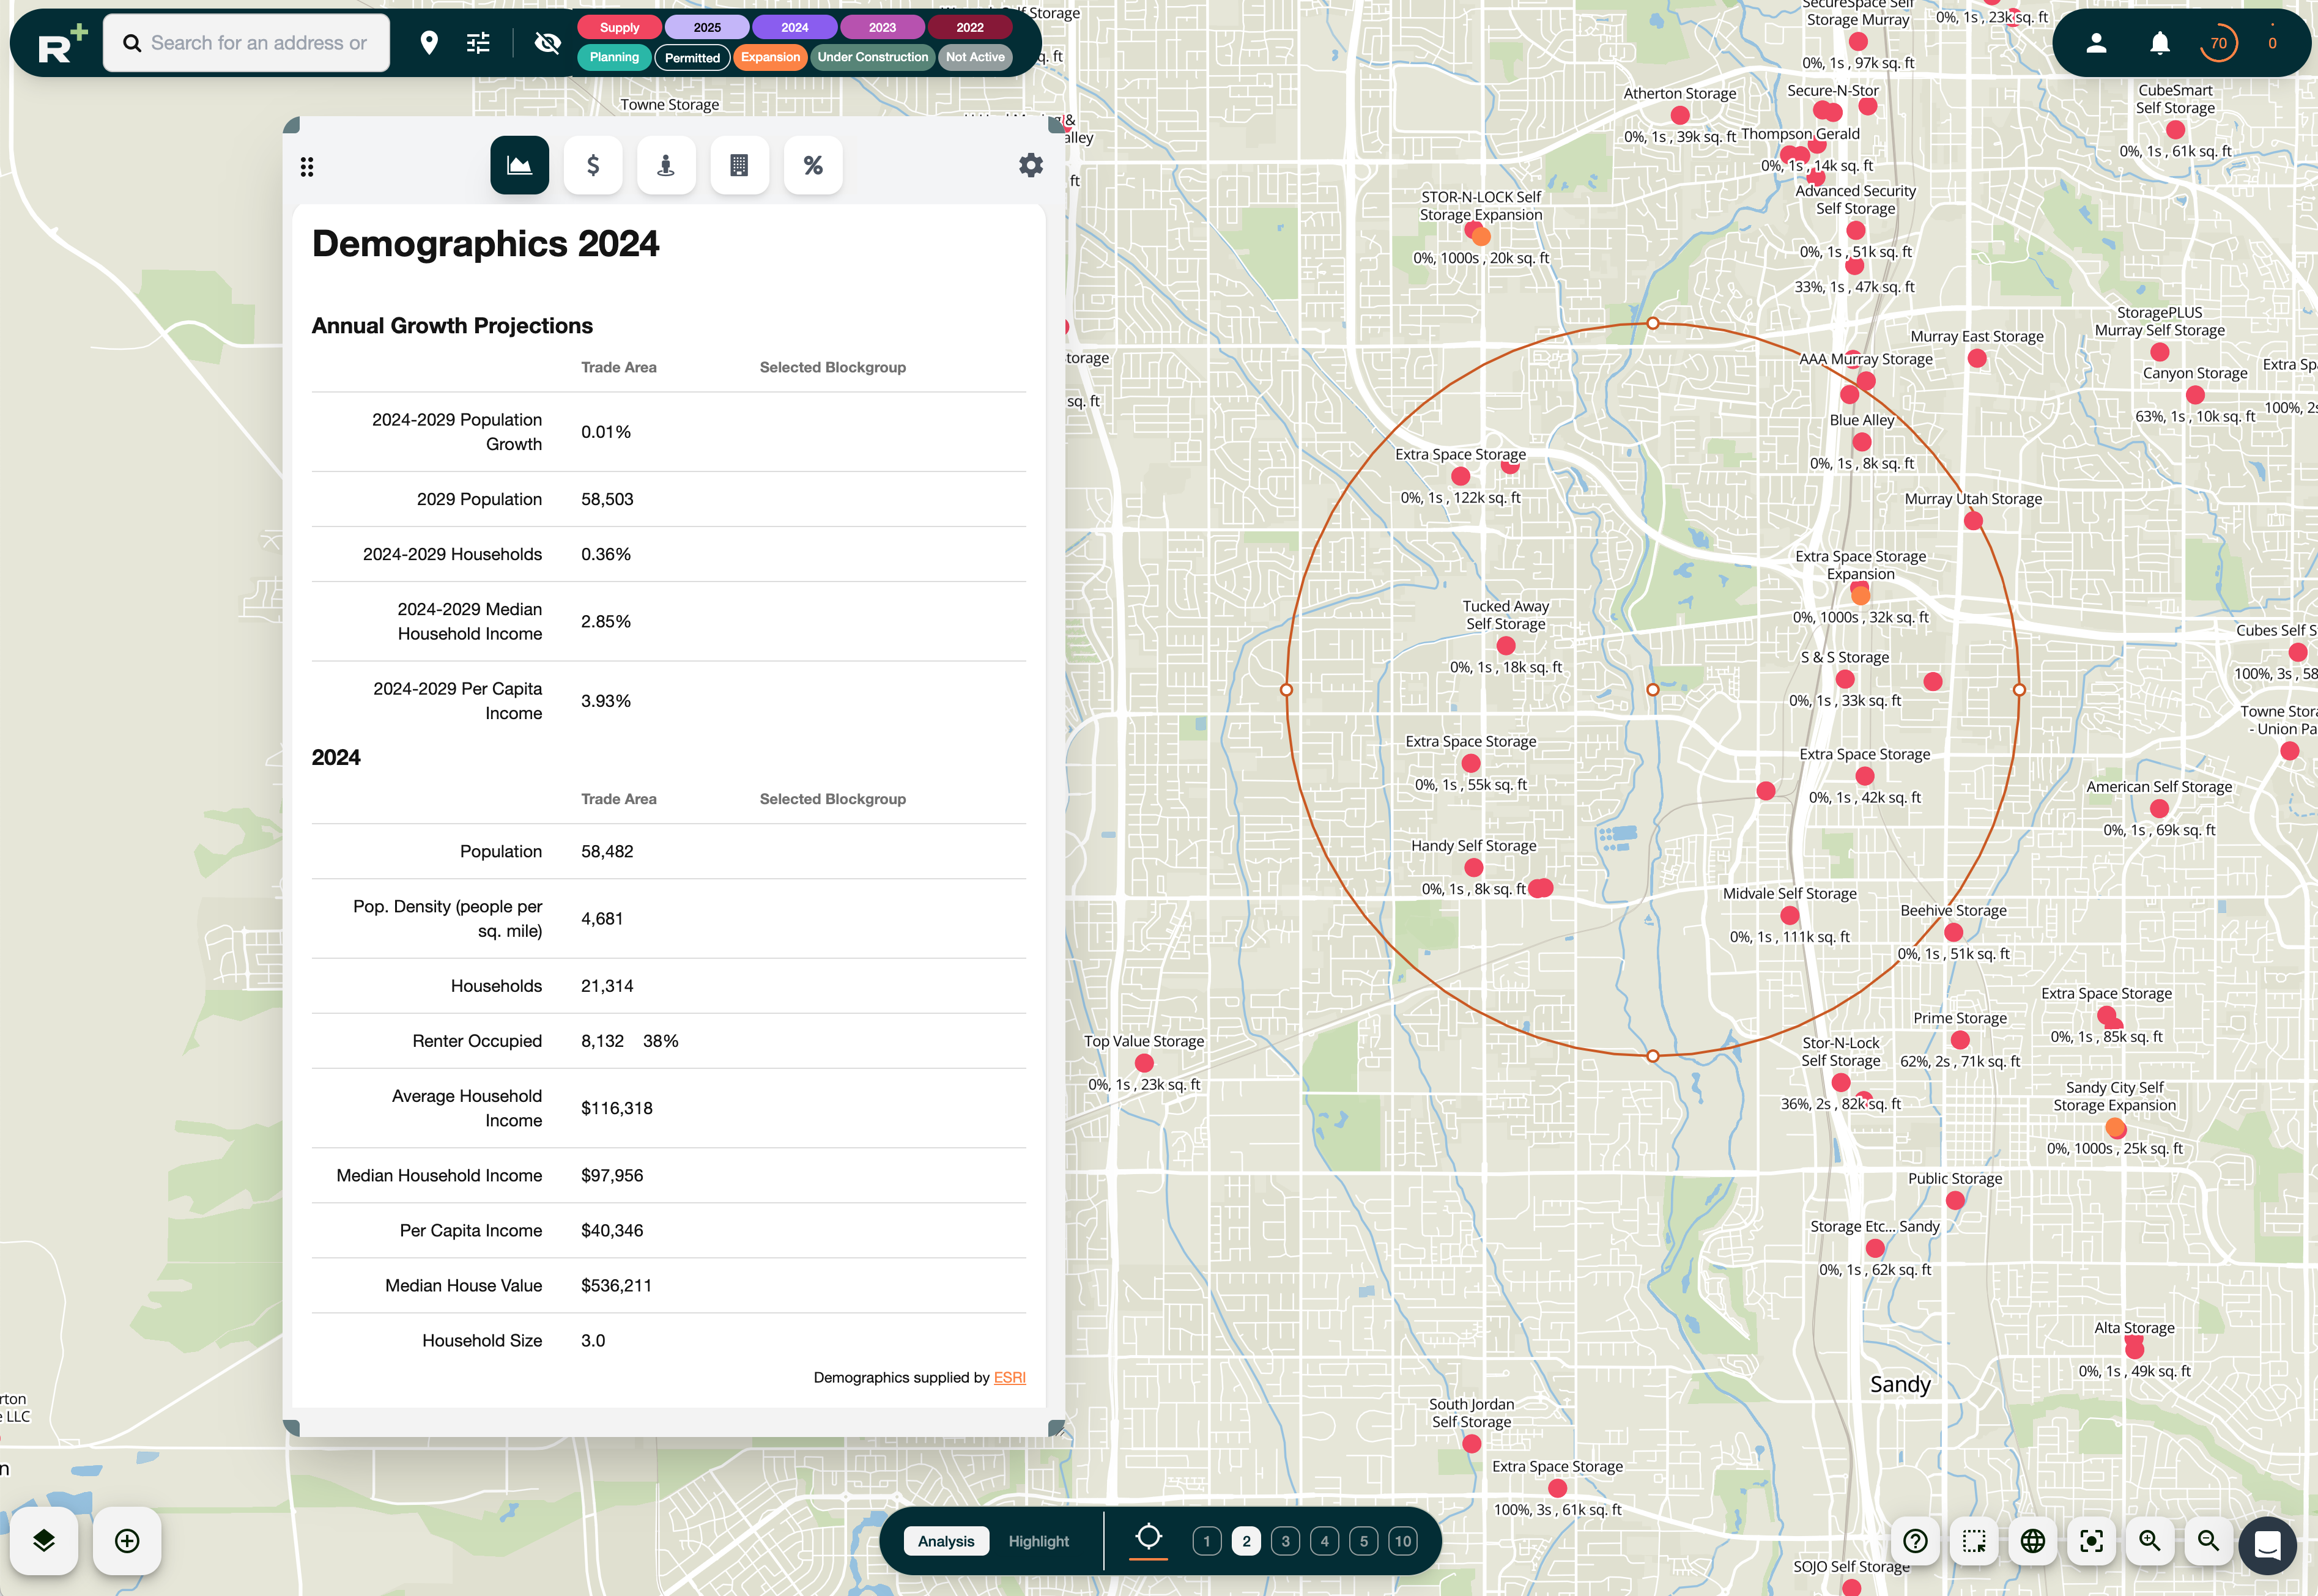Viewport: 2318px width, 1596px height.
Task: Toggle the Supply filter pill
Action: [618, 27]
